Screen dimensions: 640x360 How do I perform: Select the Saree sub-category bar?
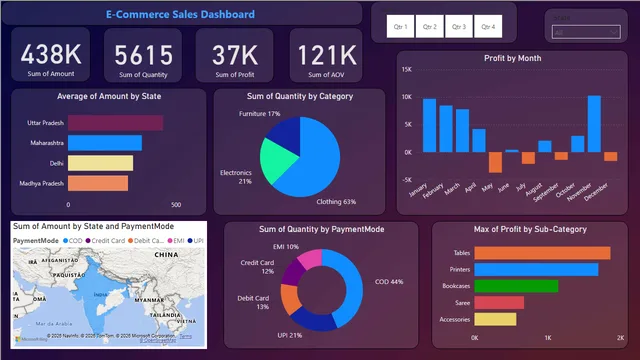click(x=499, y=303)
